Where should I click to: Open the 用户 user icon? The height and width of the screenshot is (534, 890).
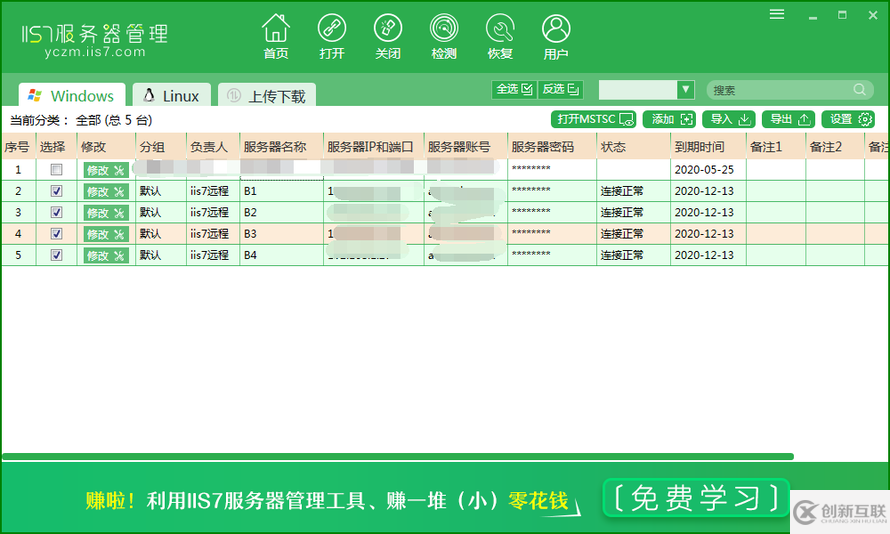pyautogui.click(x=556, y=29)
